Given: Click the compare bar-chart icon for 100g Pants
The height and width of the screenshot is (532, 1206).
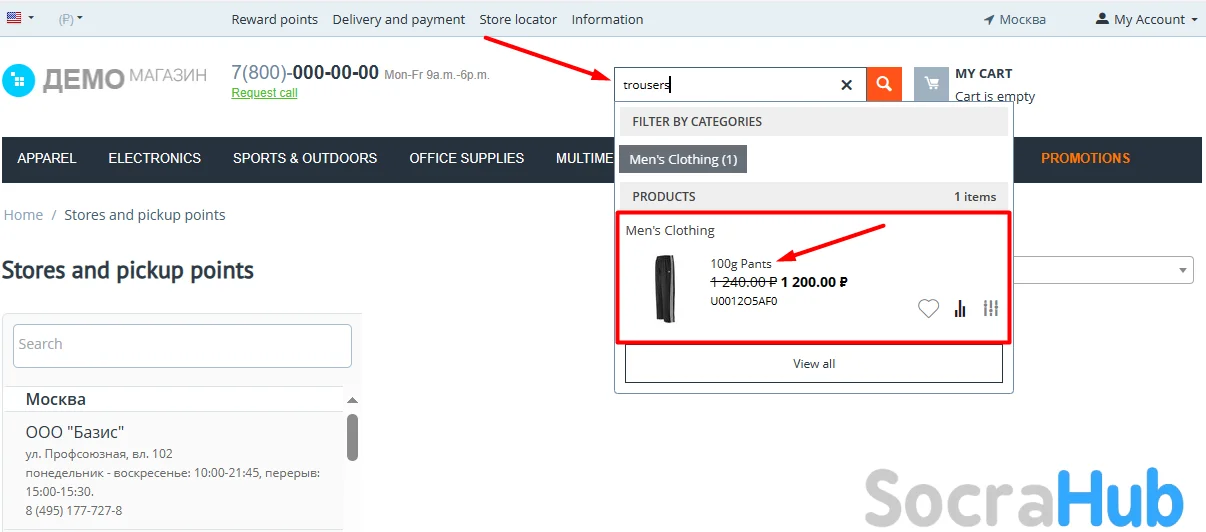Looking at the screenshot, I should (x=960, y=309).
